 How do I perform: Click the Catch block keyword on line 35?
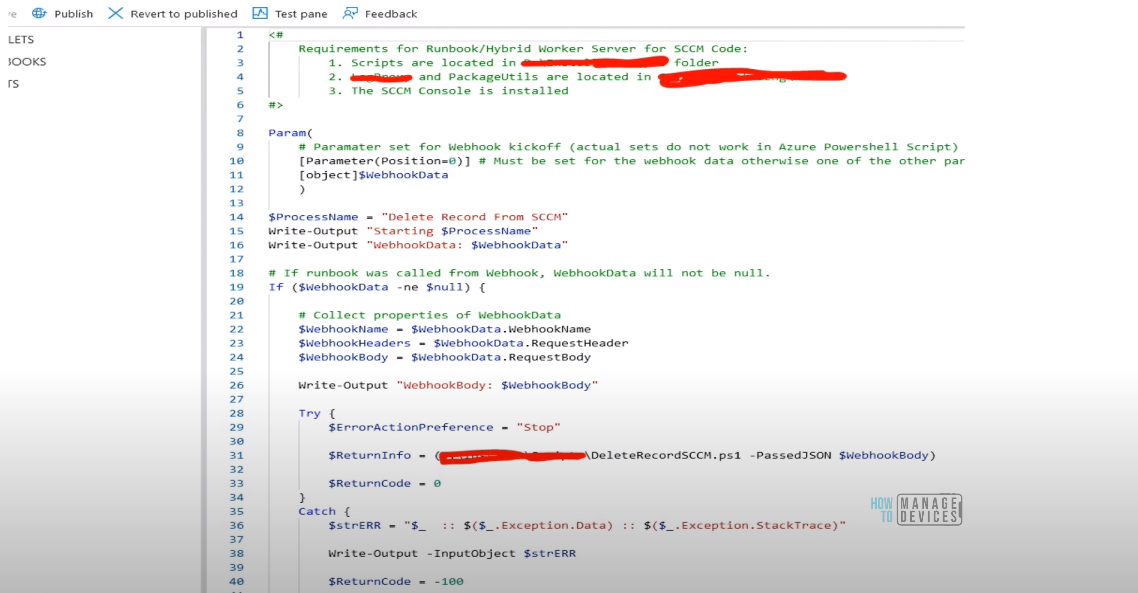[316, 511]
